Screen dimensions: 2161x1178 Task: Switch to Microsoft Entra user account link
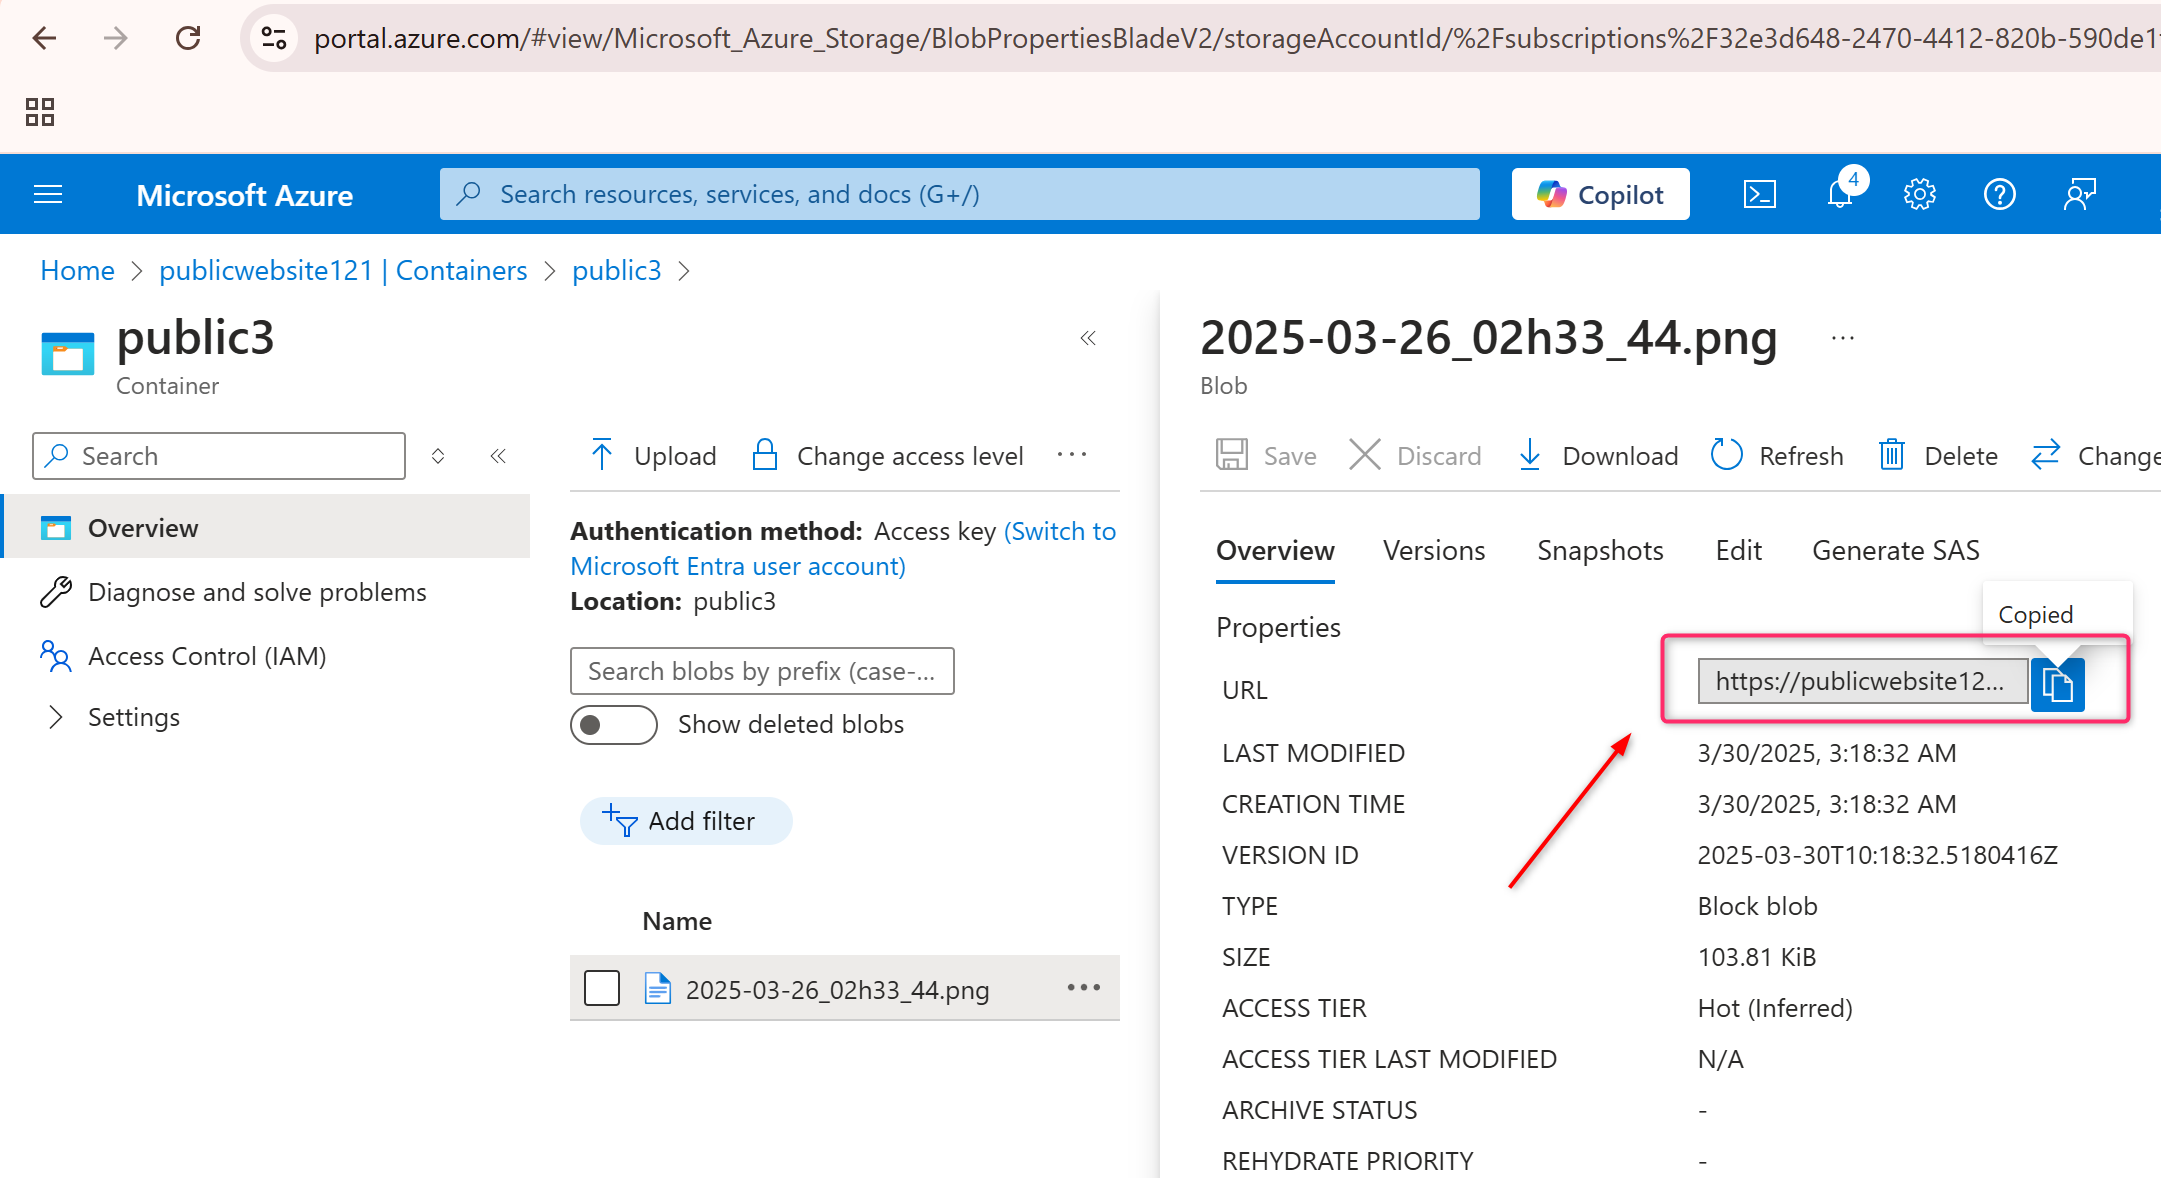click(737, 567)
